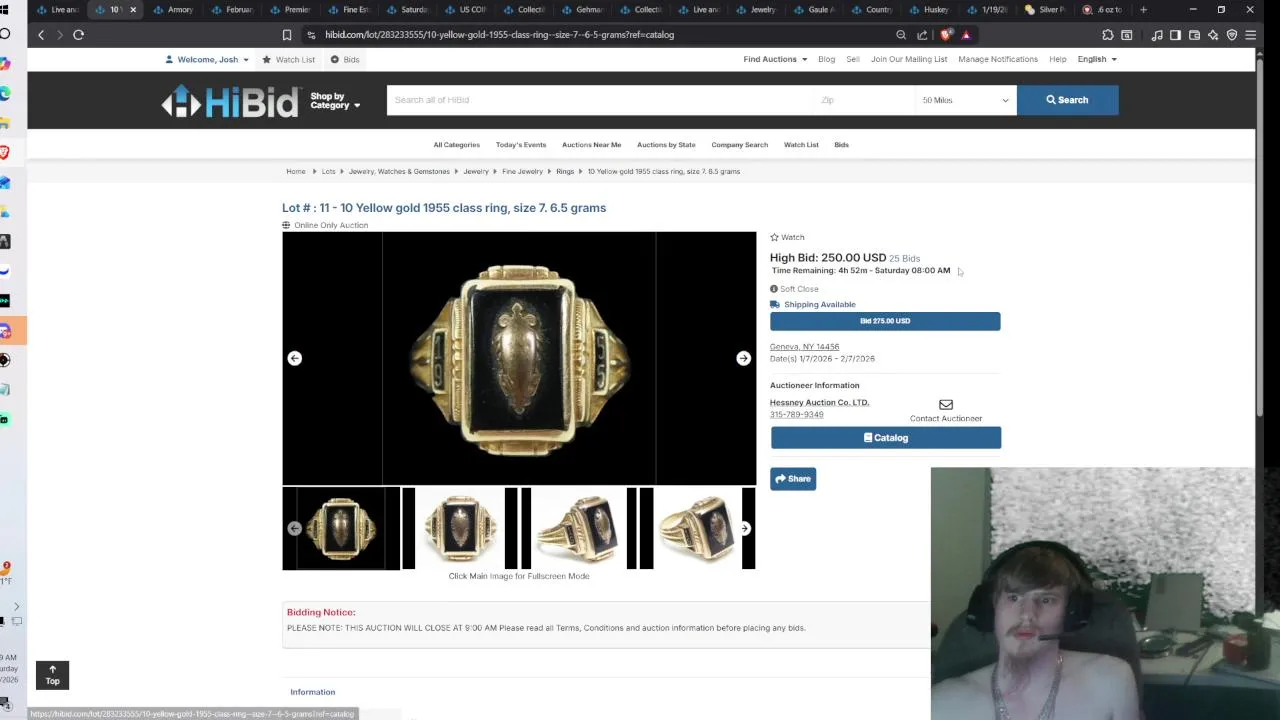This screenshot has width=1280, height=720.
Task: Open All Categories in the nav bar
Action: pos(456,145)
